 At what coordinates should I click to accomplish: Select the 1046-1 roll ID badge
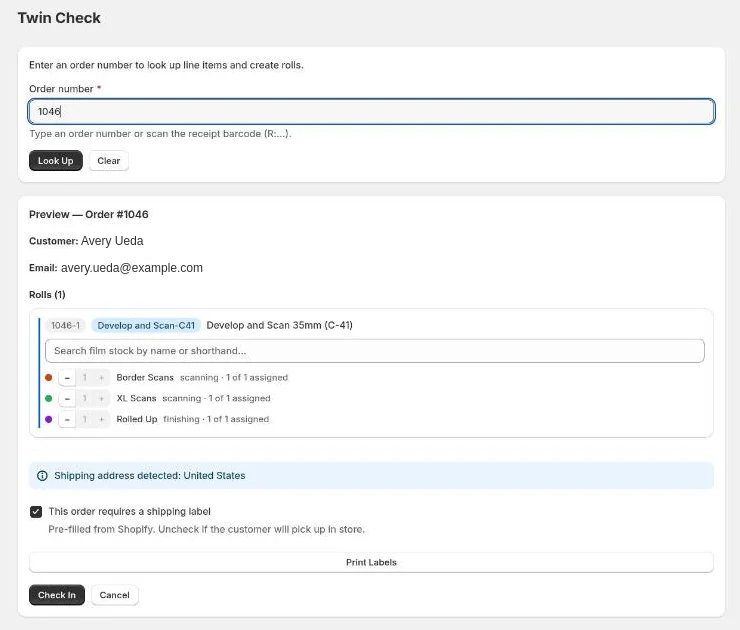pyautogui.click(x=65, y=325)
